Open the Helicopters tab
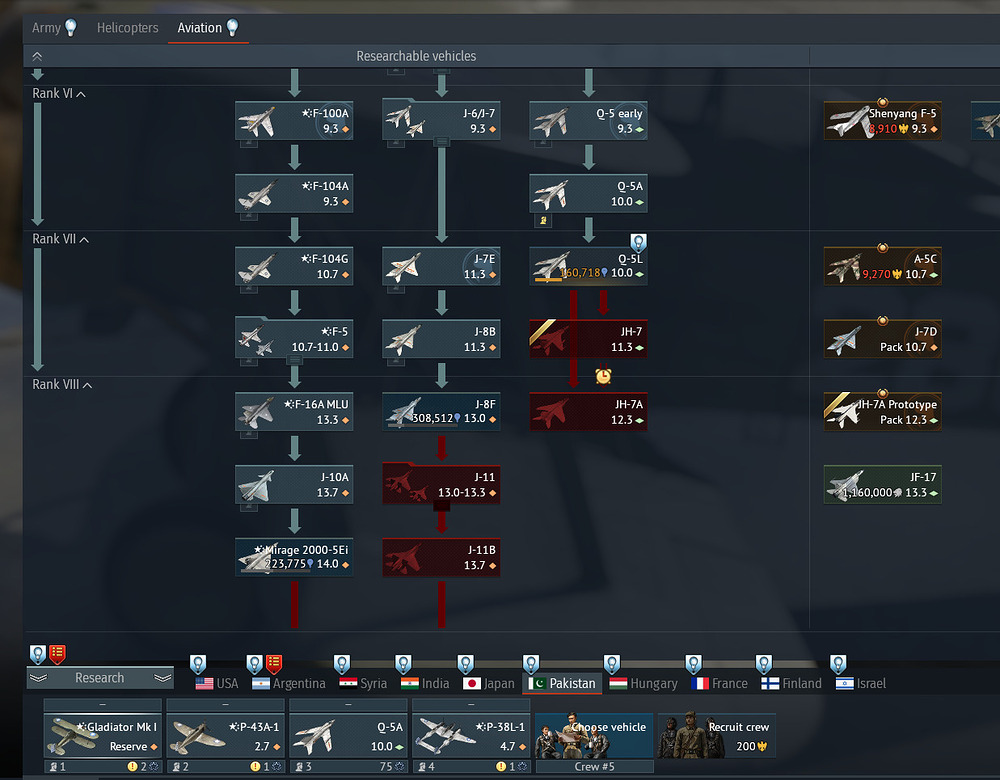The height and width of the screenshot is (780, 1000). (x=127, y=28)
